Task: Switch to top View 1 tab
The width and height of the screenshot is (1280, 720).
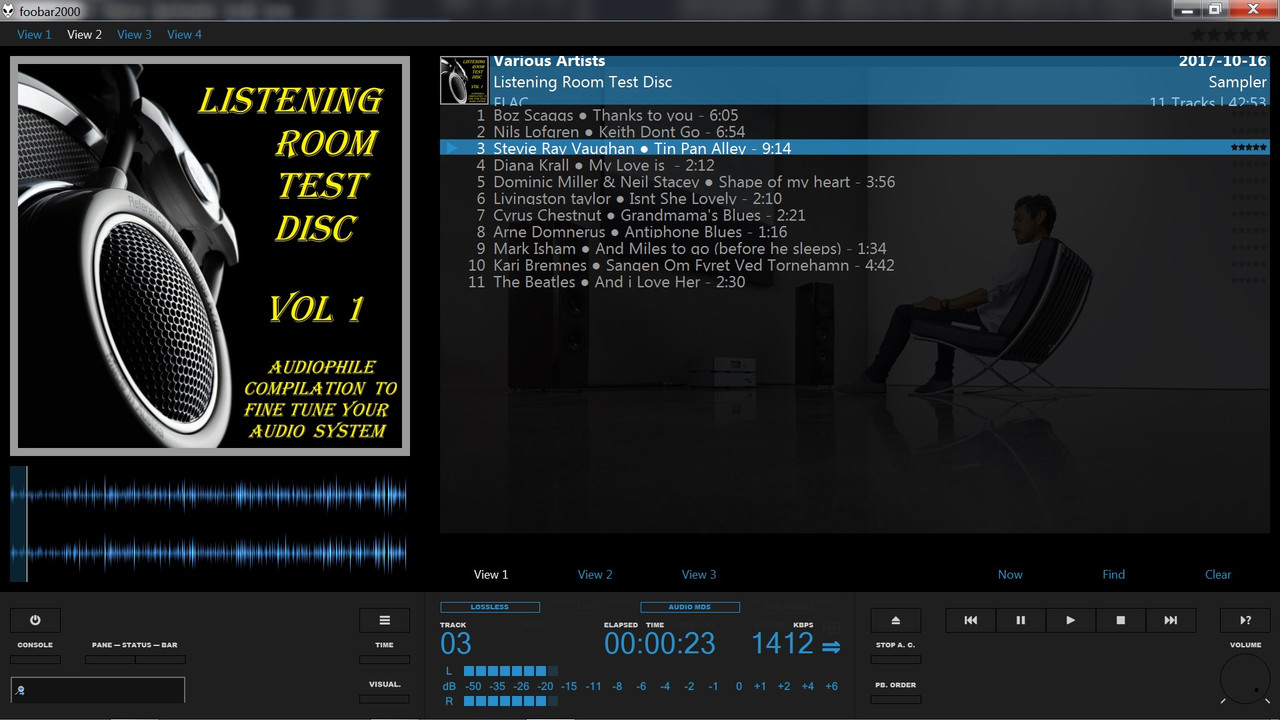Action: [x=34, y=35]
